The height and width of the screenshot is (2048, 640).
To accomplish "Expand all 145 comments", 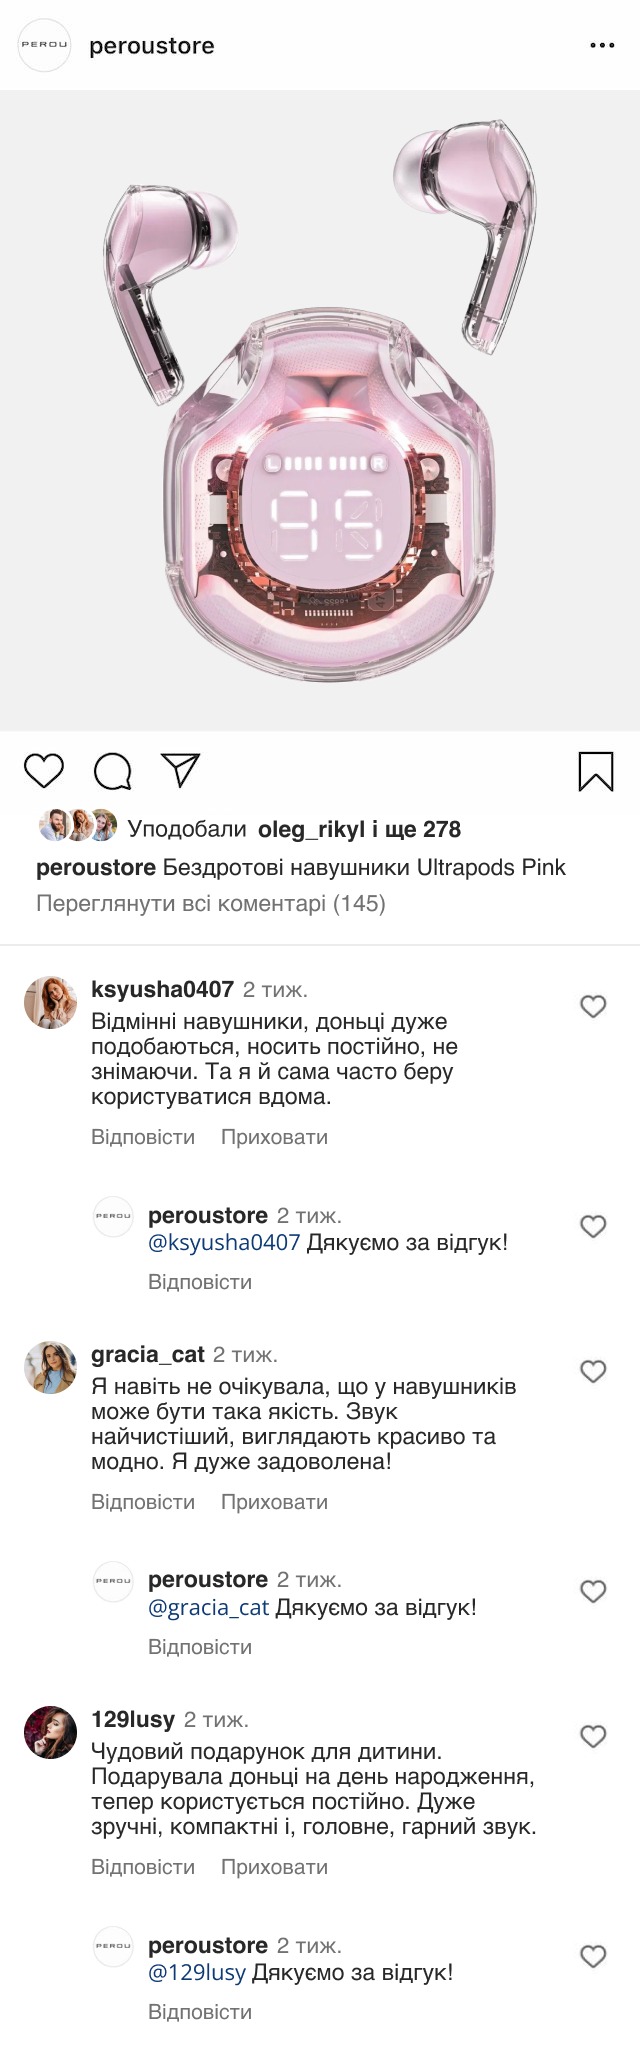I will (211, 904).
